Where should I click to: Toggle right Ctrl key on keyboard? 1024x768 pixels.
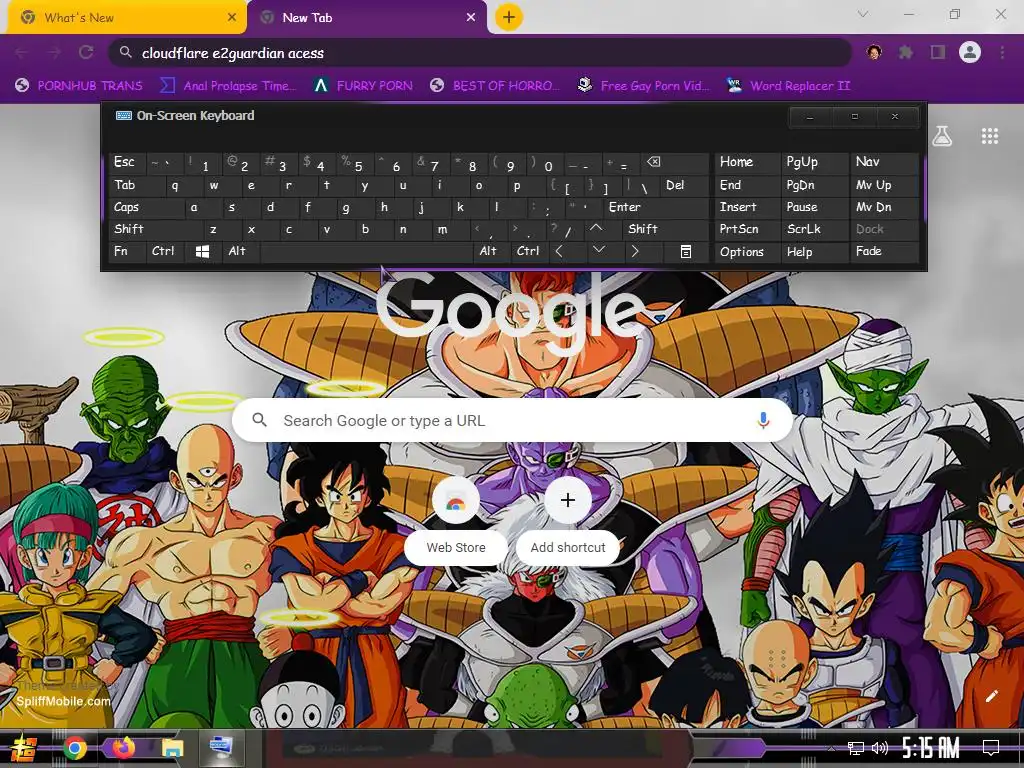click(530, 251)
